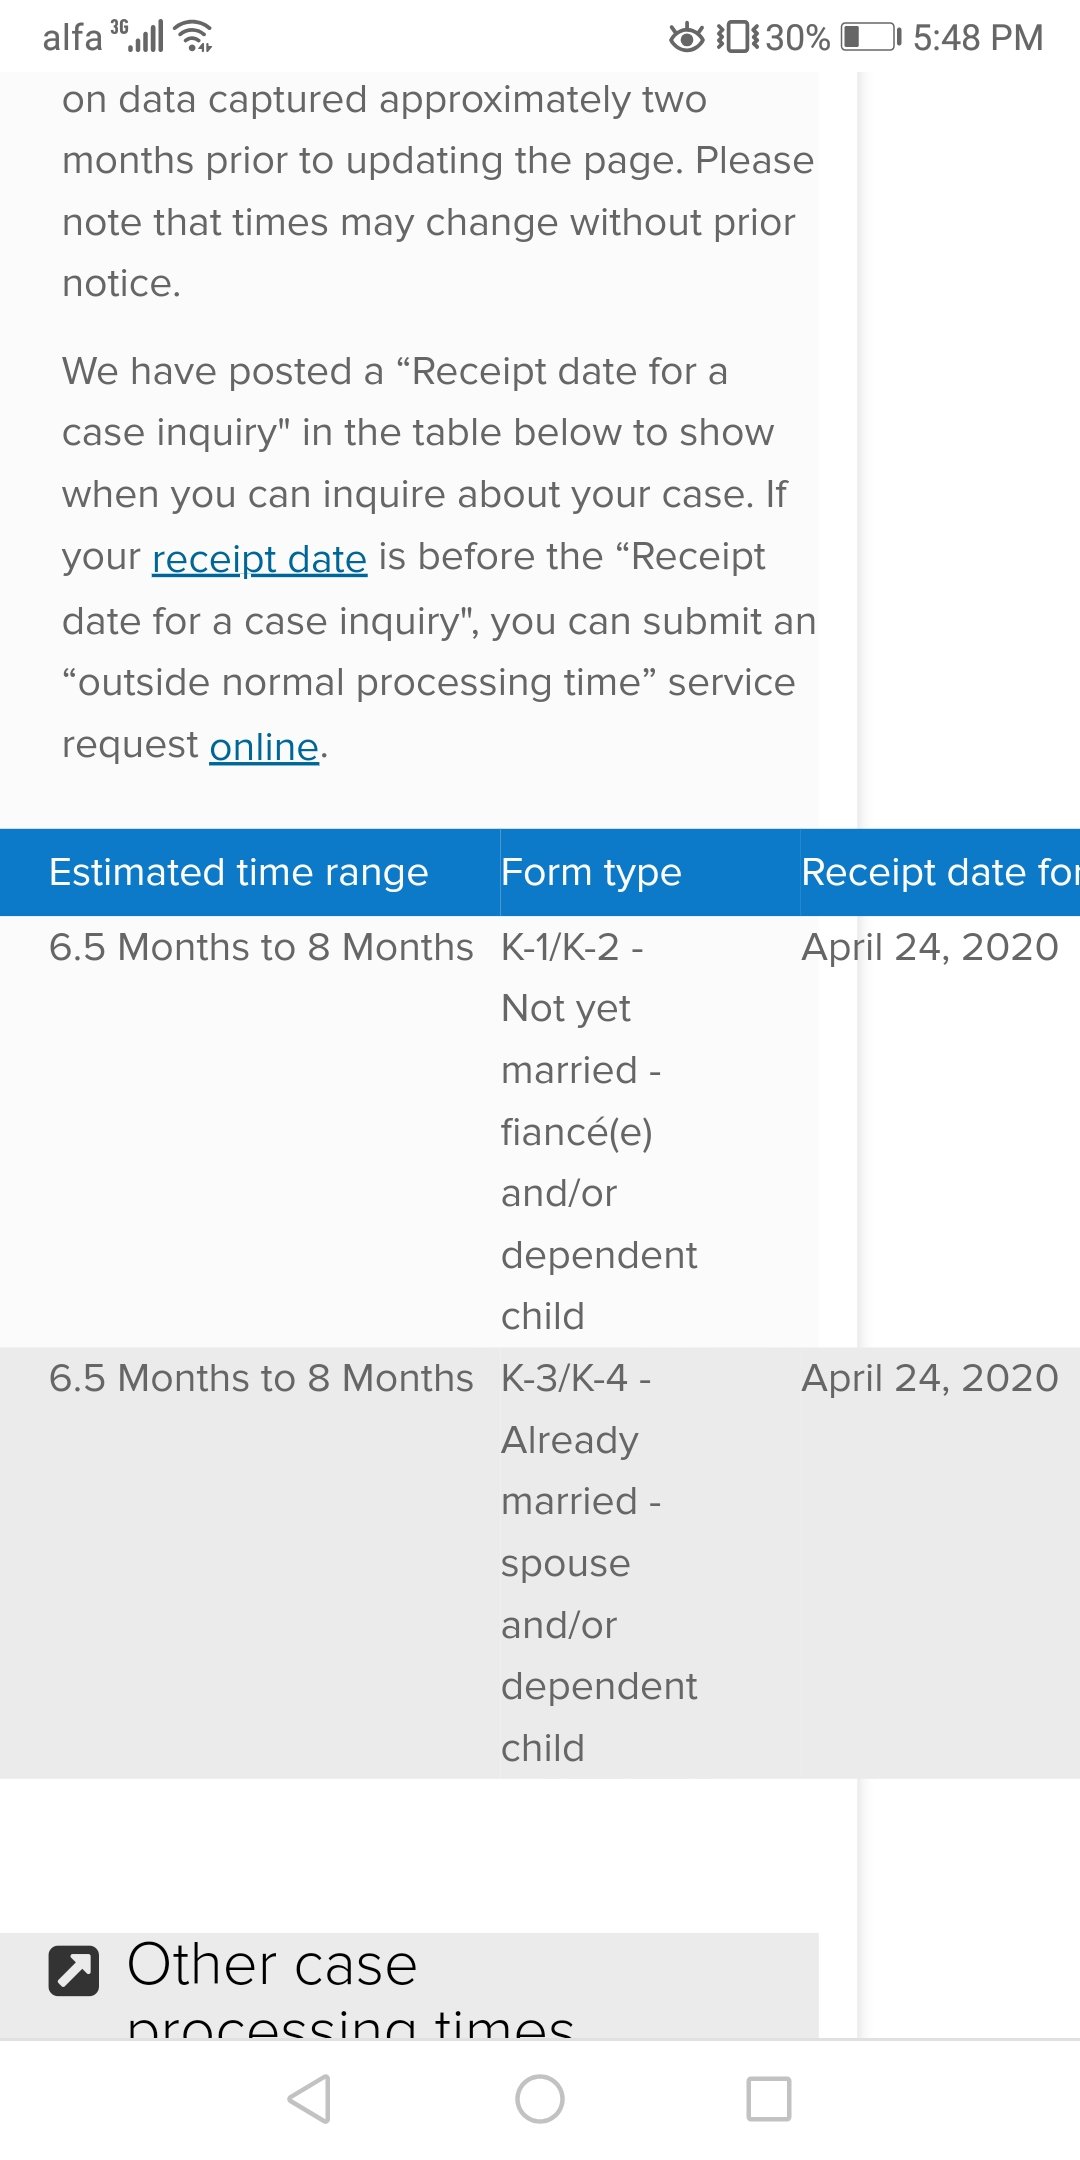
Task: Tap the Android back navigation button
Action: [309, 2098]
